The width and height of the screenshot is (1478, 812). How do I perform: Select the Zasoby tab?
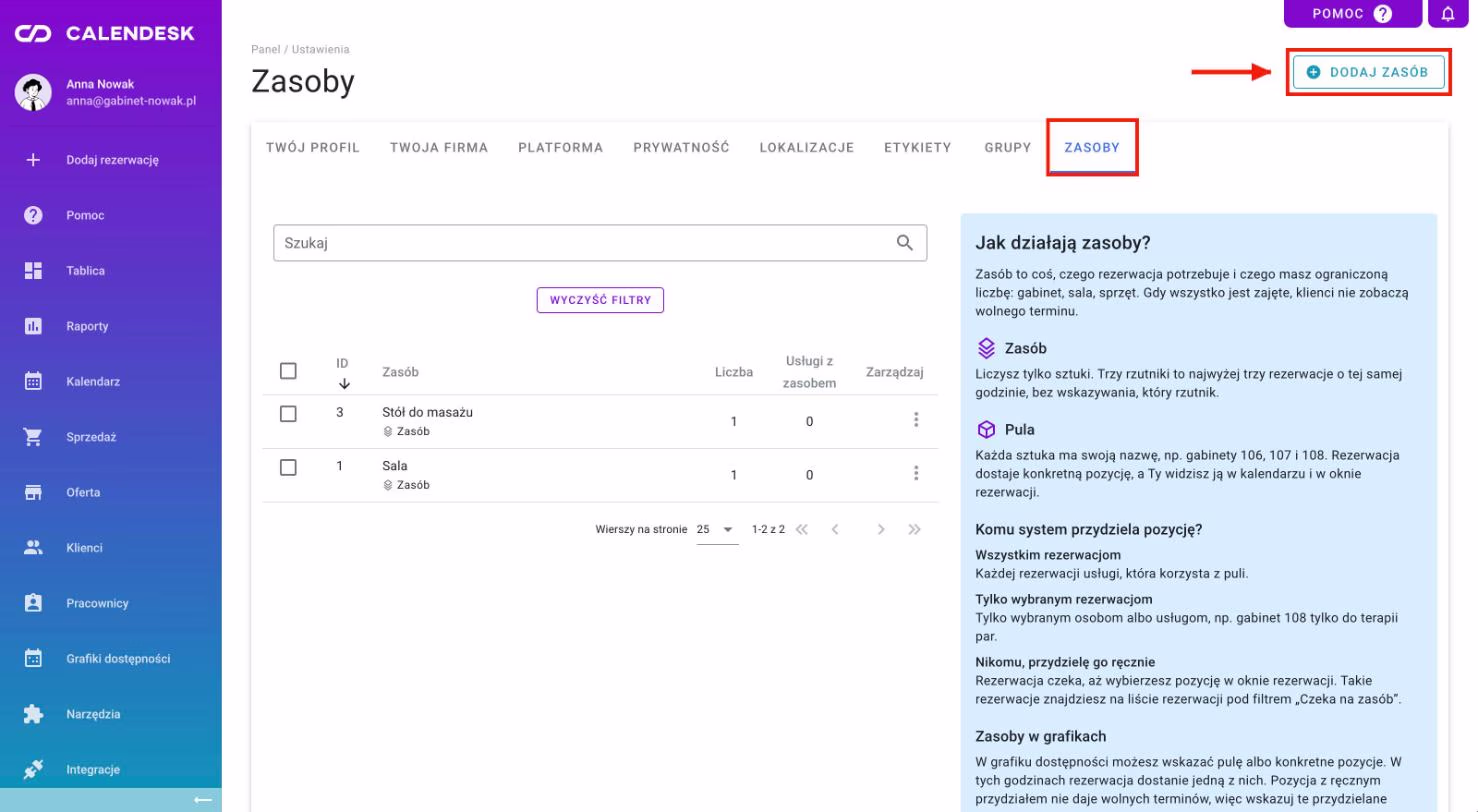click(x=1092, y=148)
